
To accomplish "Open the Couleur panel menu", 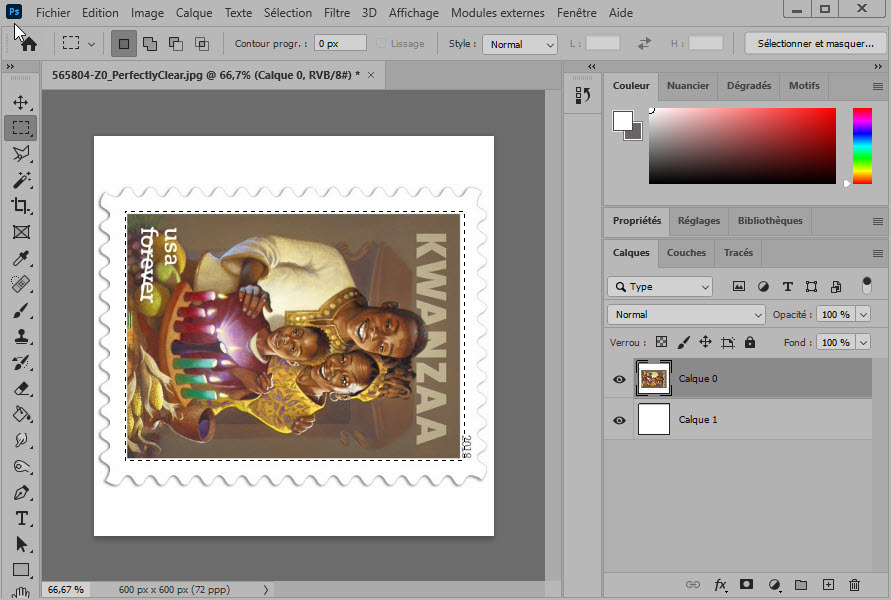I will [x=878, y=86].
